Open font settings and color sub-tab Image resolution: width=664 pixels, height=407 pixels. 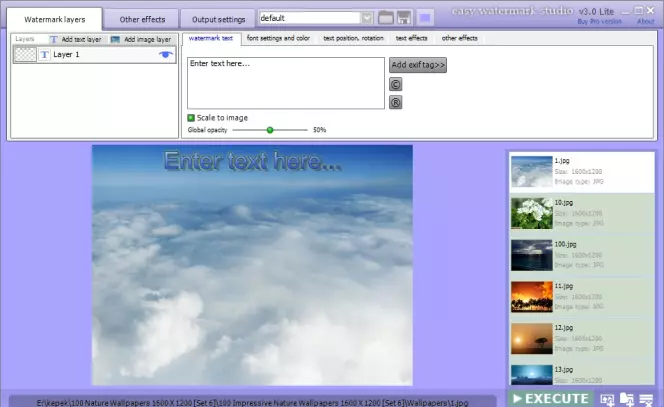(x=278, y=38)
